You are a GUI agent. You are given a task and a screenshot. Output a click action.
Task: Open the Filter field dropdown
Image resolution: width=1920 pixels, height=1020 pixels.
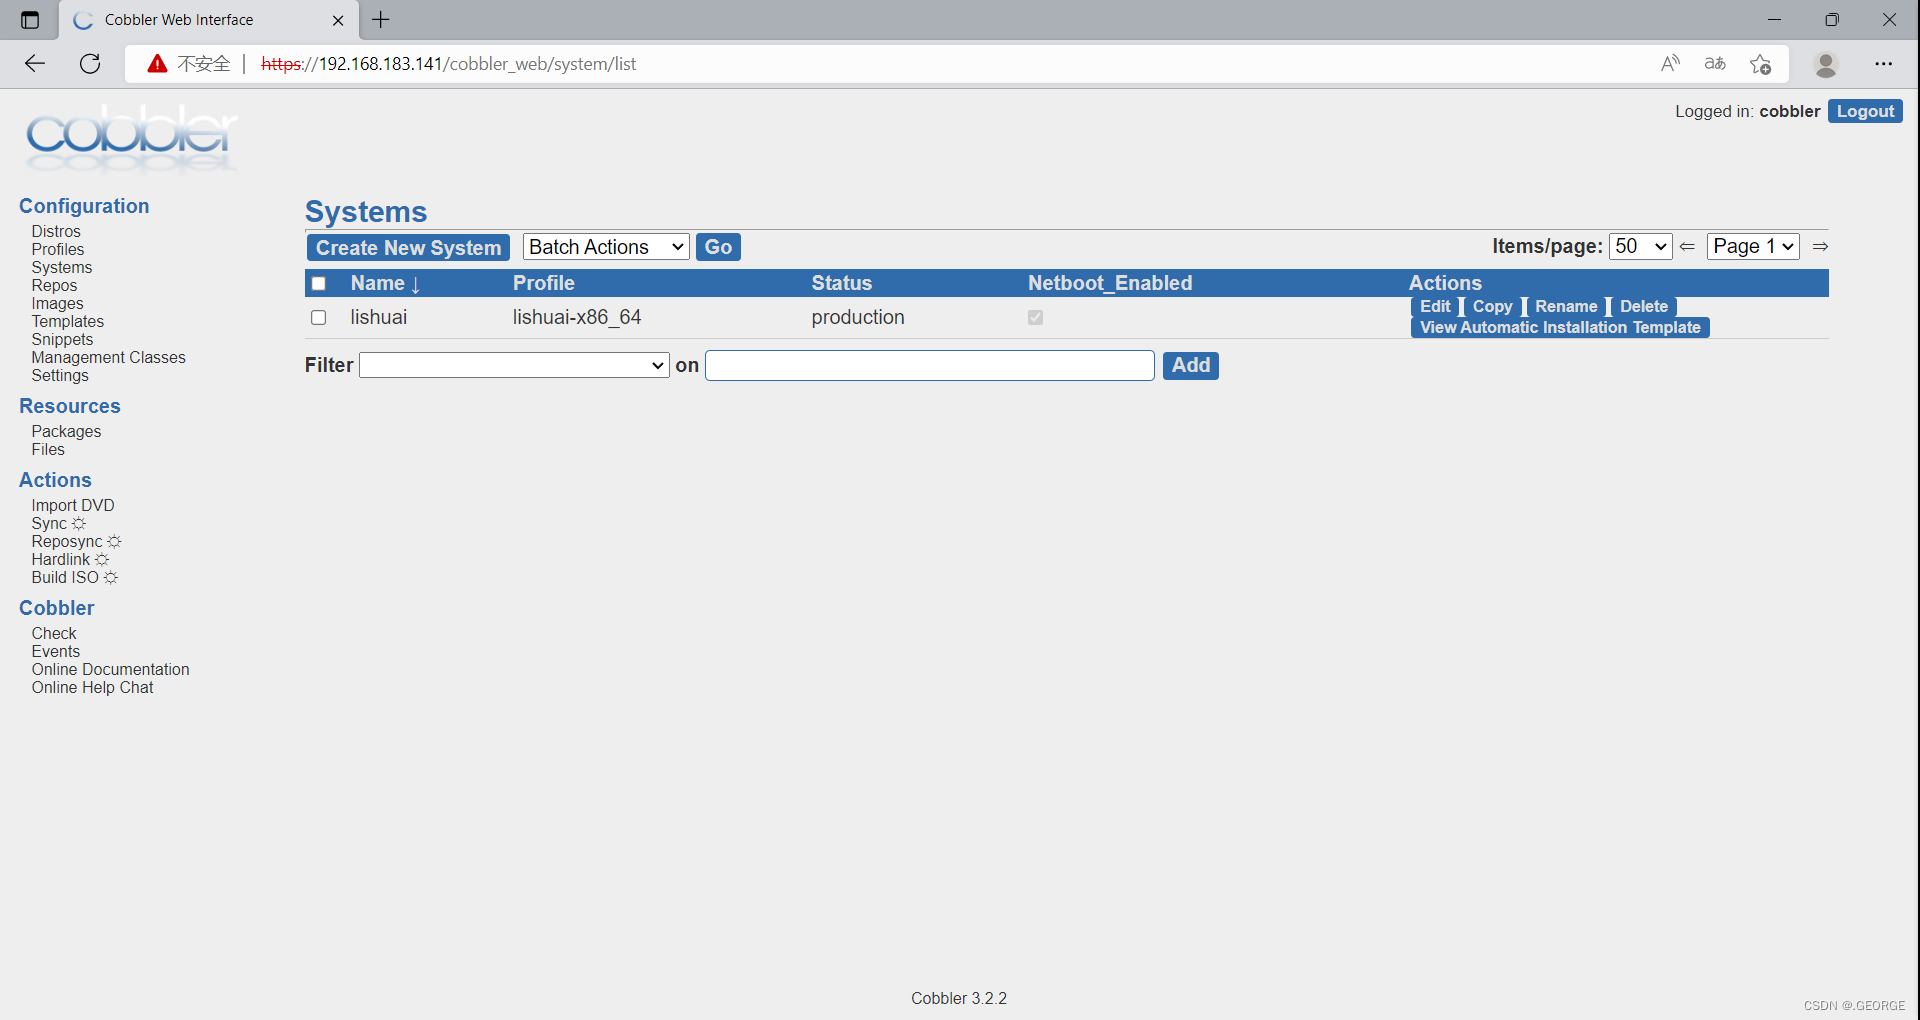point(514,365)
